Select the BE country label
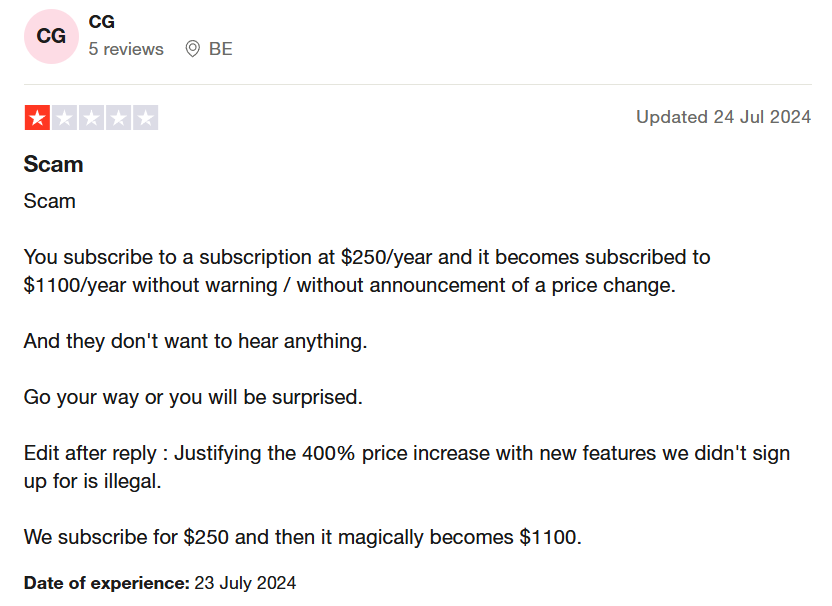This screenshot has height=606, width=832. [x=221, y=48]
